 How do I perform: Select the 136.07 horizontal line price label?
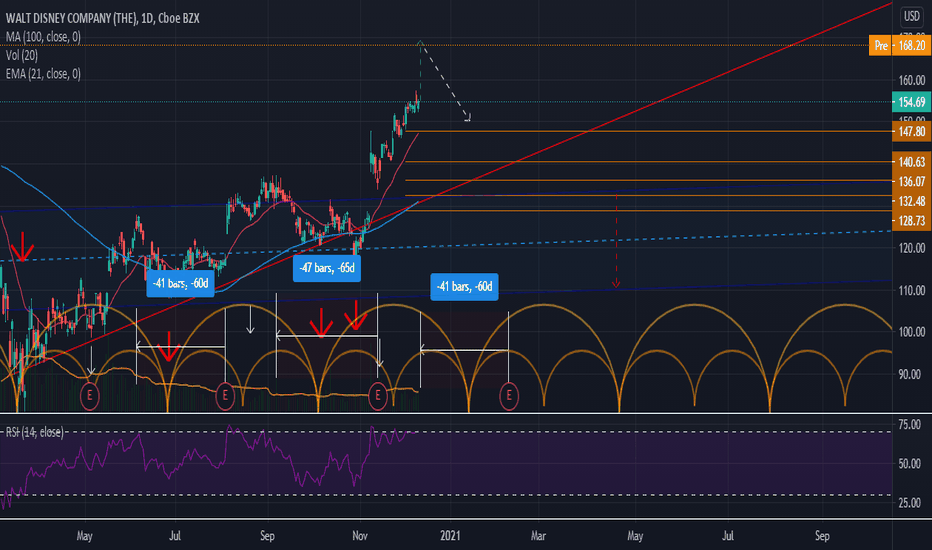[911, 181]
